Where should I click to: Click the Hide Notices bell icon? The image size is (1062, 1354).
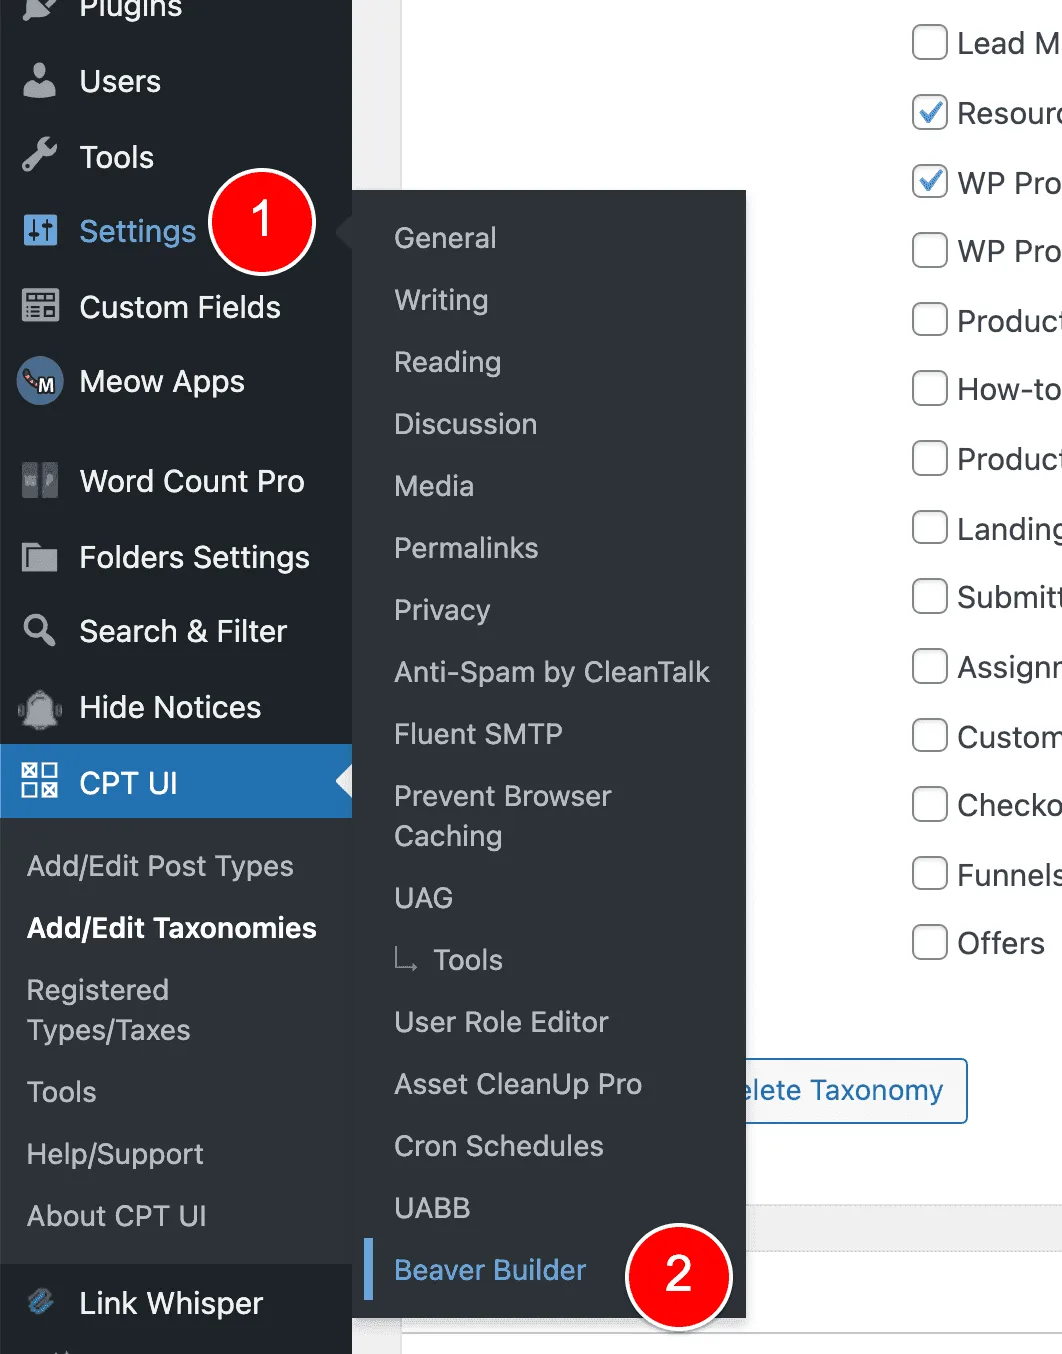tap(40, 708)
